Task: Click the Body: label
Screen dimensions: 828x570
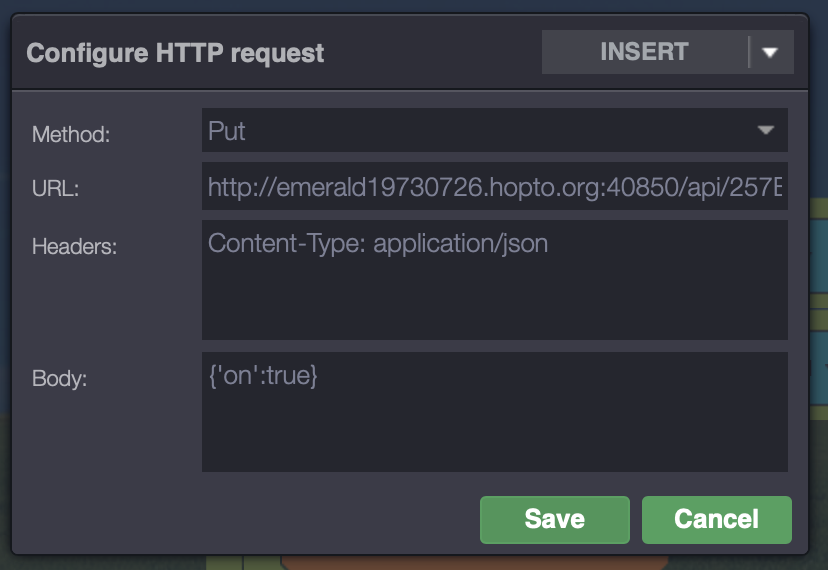Action: click(60, 378)
